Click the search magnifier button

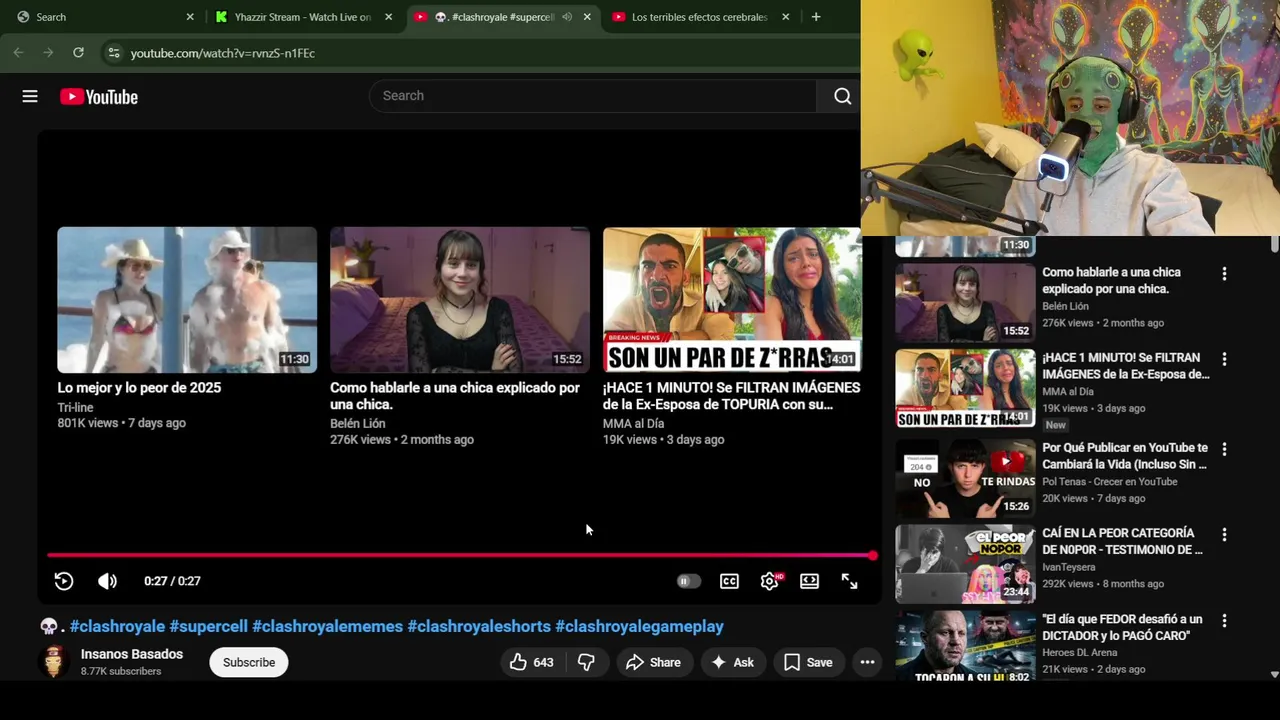tap(842, 96)
